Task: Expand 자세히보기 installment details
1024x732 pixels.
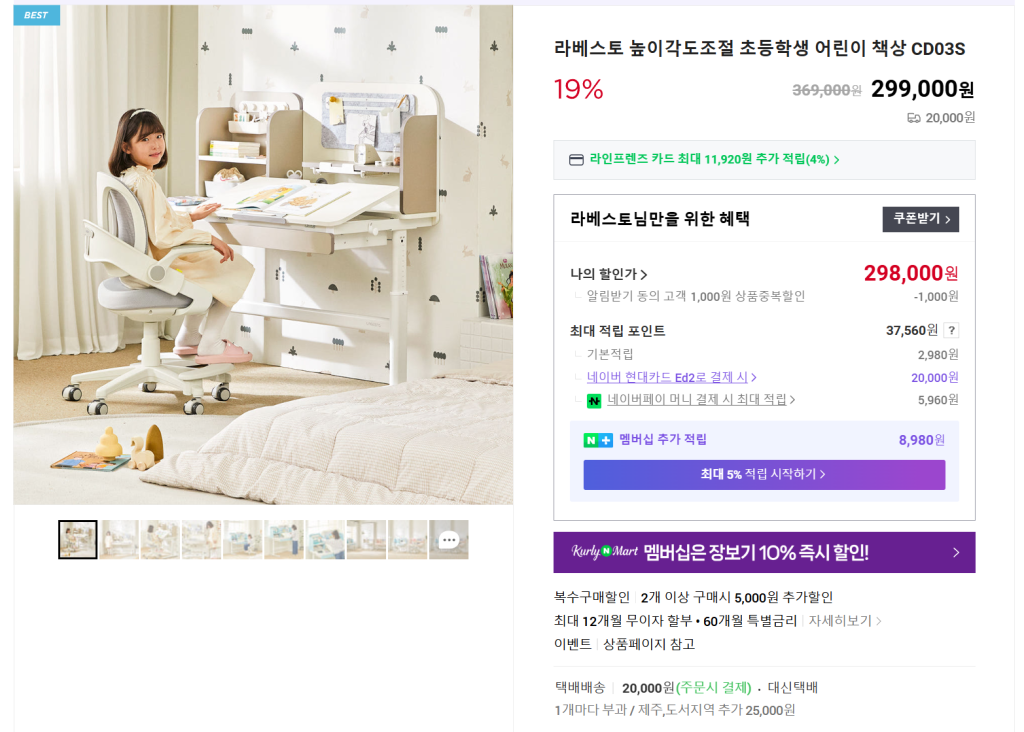Action: coord(845,621)
